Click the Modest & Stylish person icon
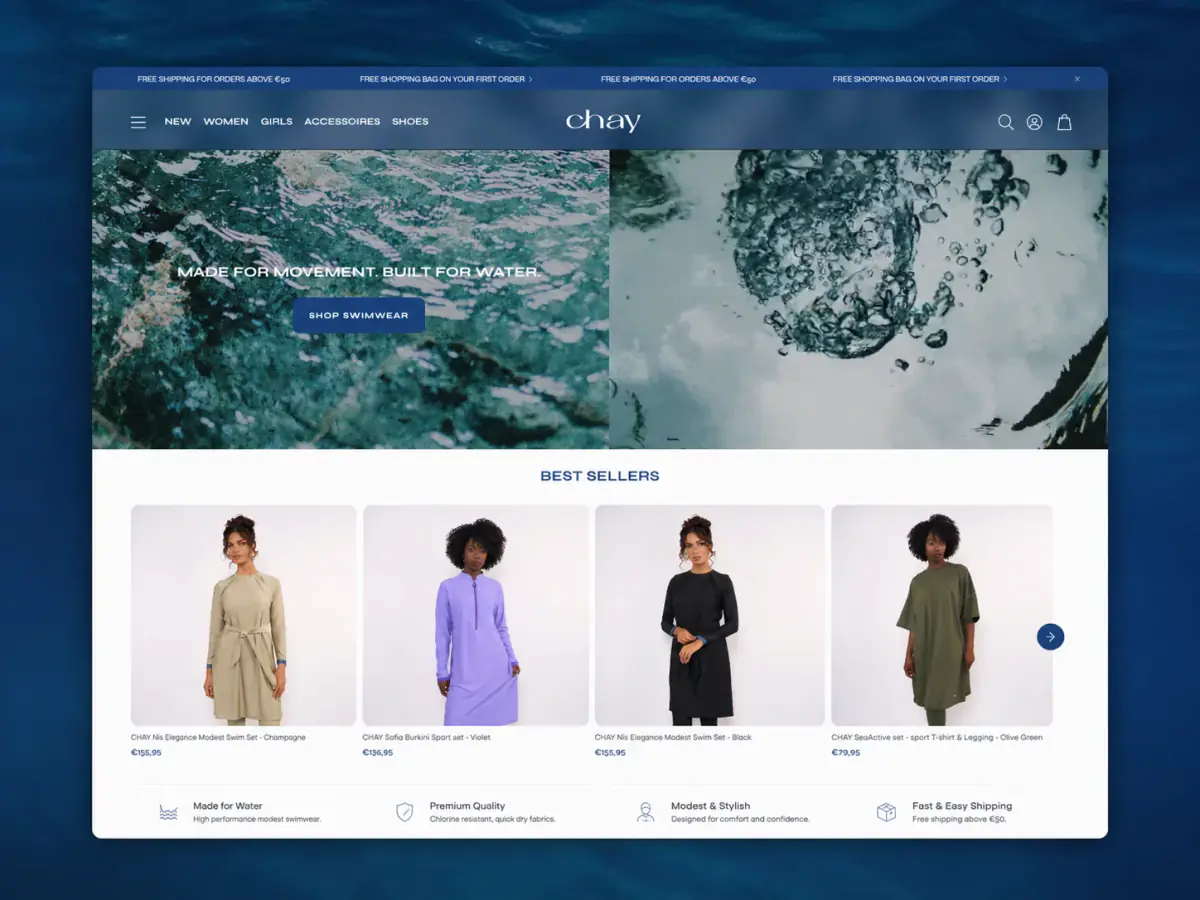Viewport: 1200px width, 900px height. pyautogui.click(x=646, y=812)
